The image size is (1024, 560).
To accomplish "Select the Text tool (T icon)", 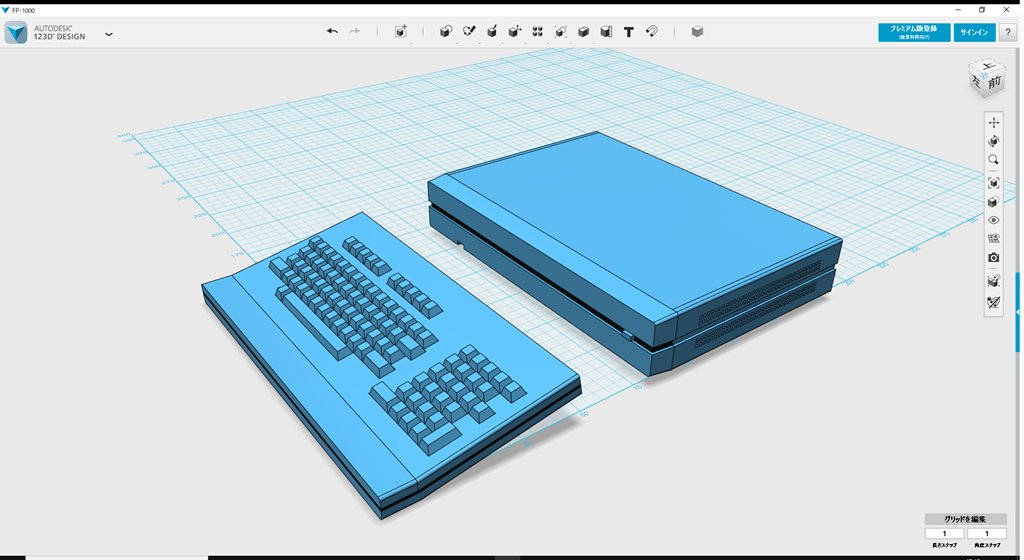I will click(629, 32).
